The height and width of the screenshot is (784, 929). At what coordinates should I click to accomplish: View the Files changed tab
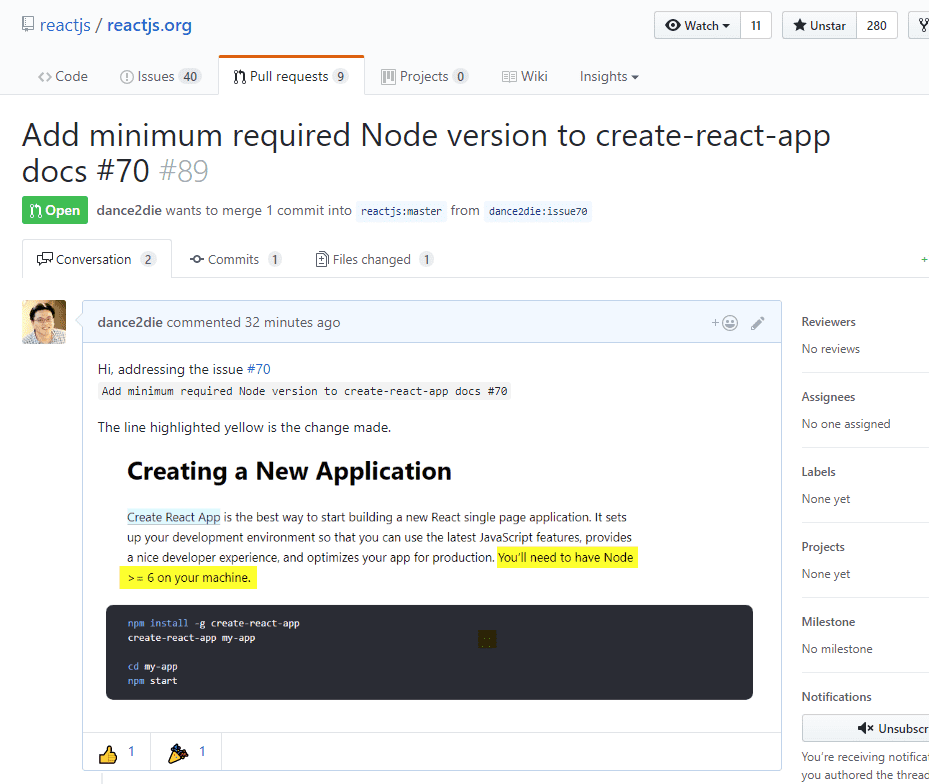(x=372, y=260)
